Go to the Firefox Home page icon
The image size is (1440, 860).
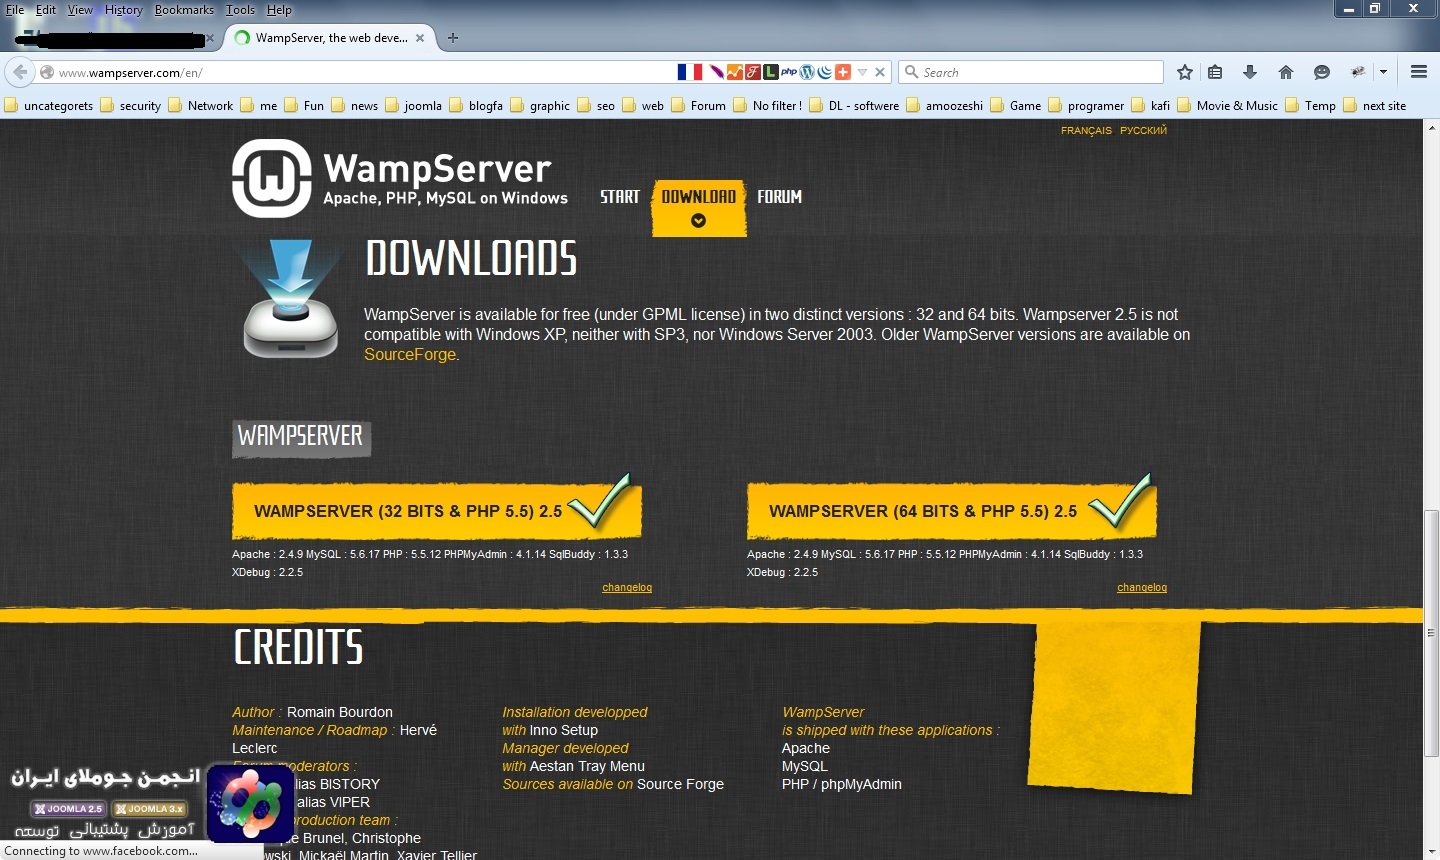coord(1286,72)
